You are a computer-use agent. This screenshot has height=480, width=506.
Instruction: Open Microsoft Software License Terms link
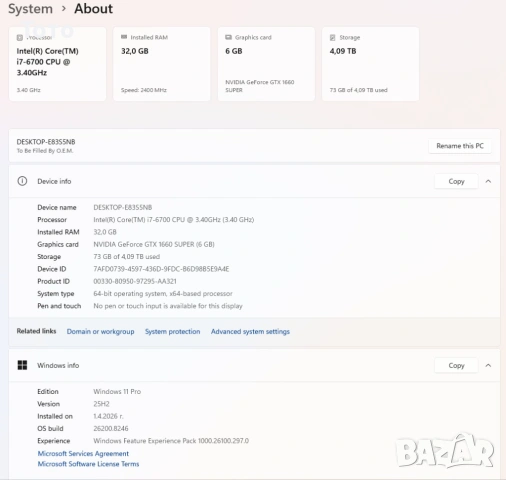pyautogui.click(x=88, y=464)
